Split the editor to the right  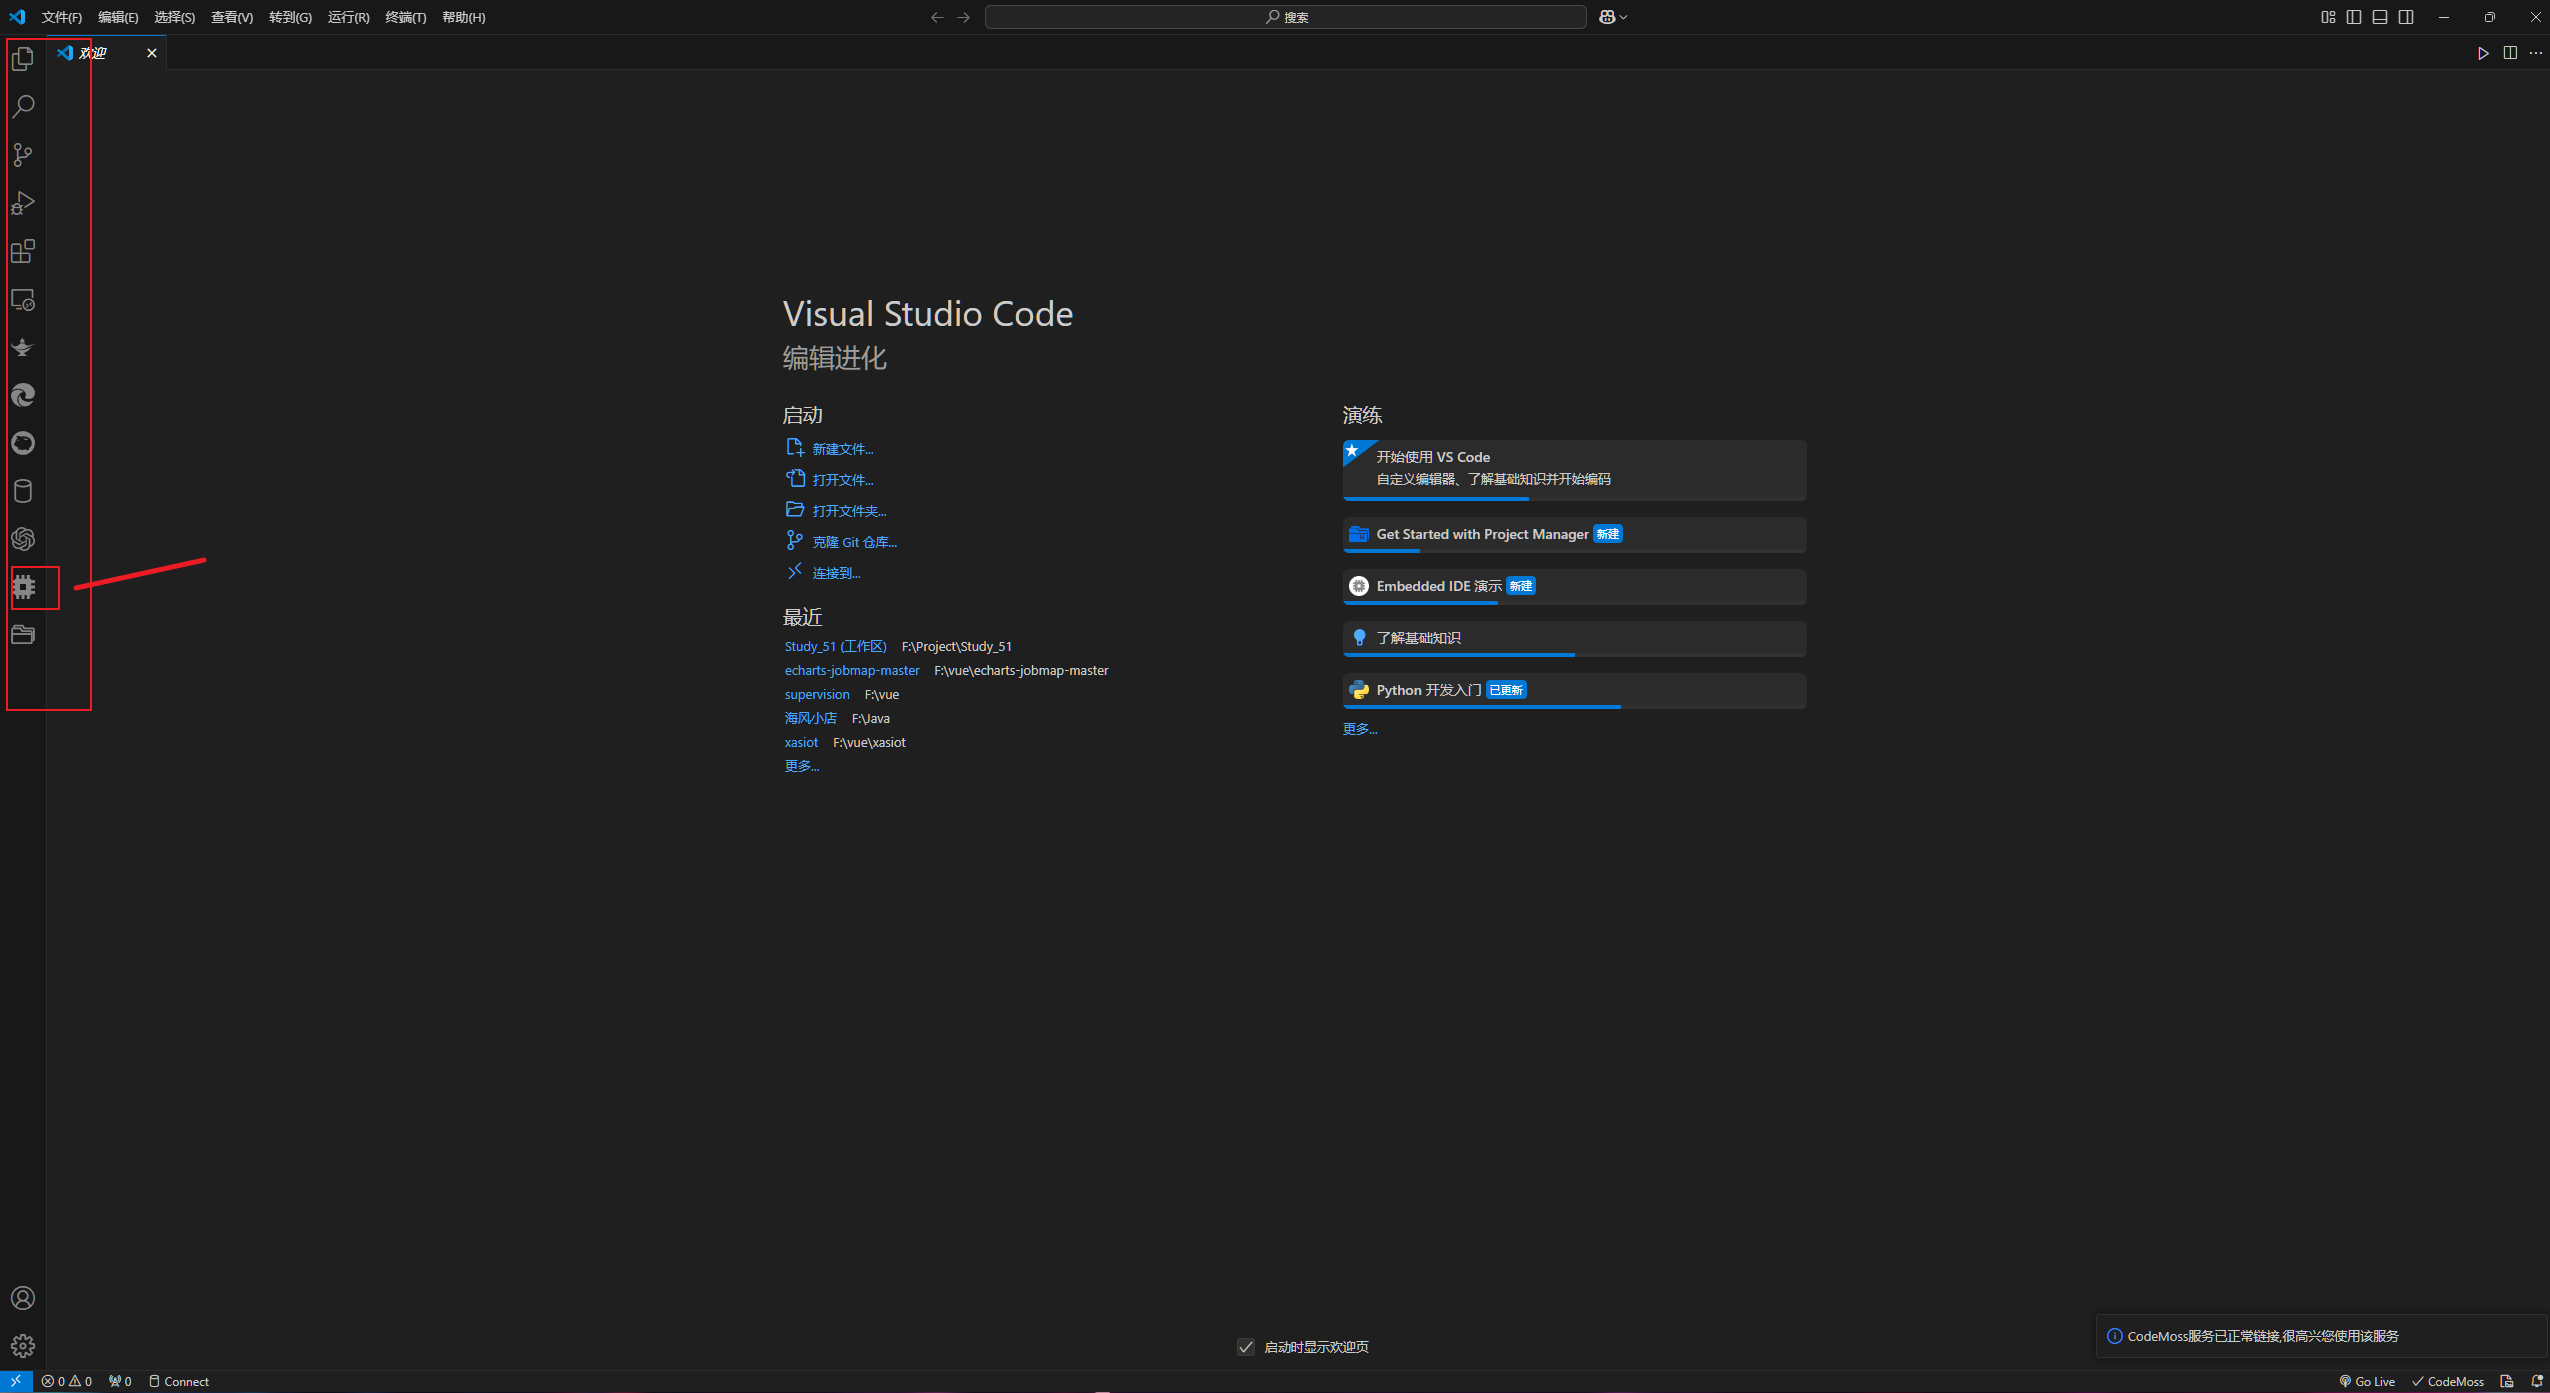coord(2510,53)
